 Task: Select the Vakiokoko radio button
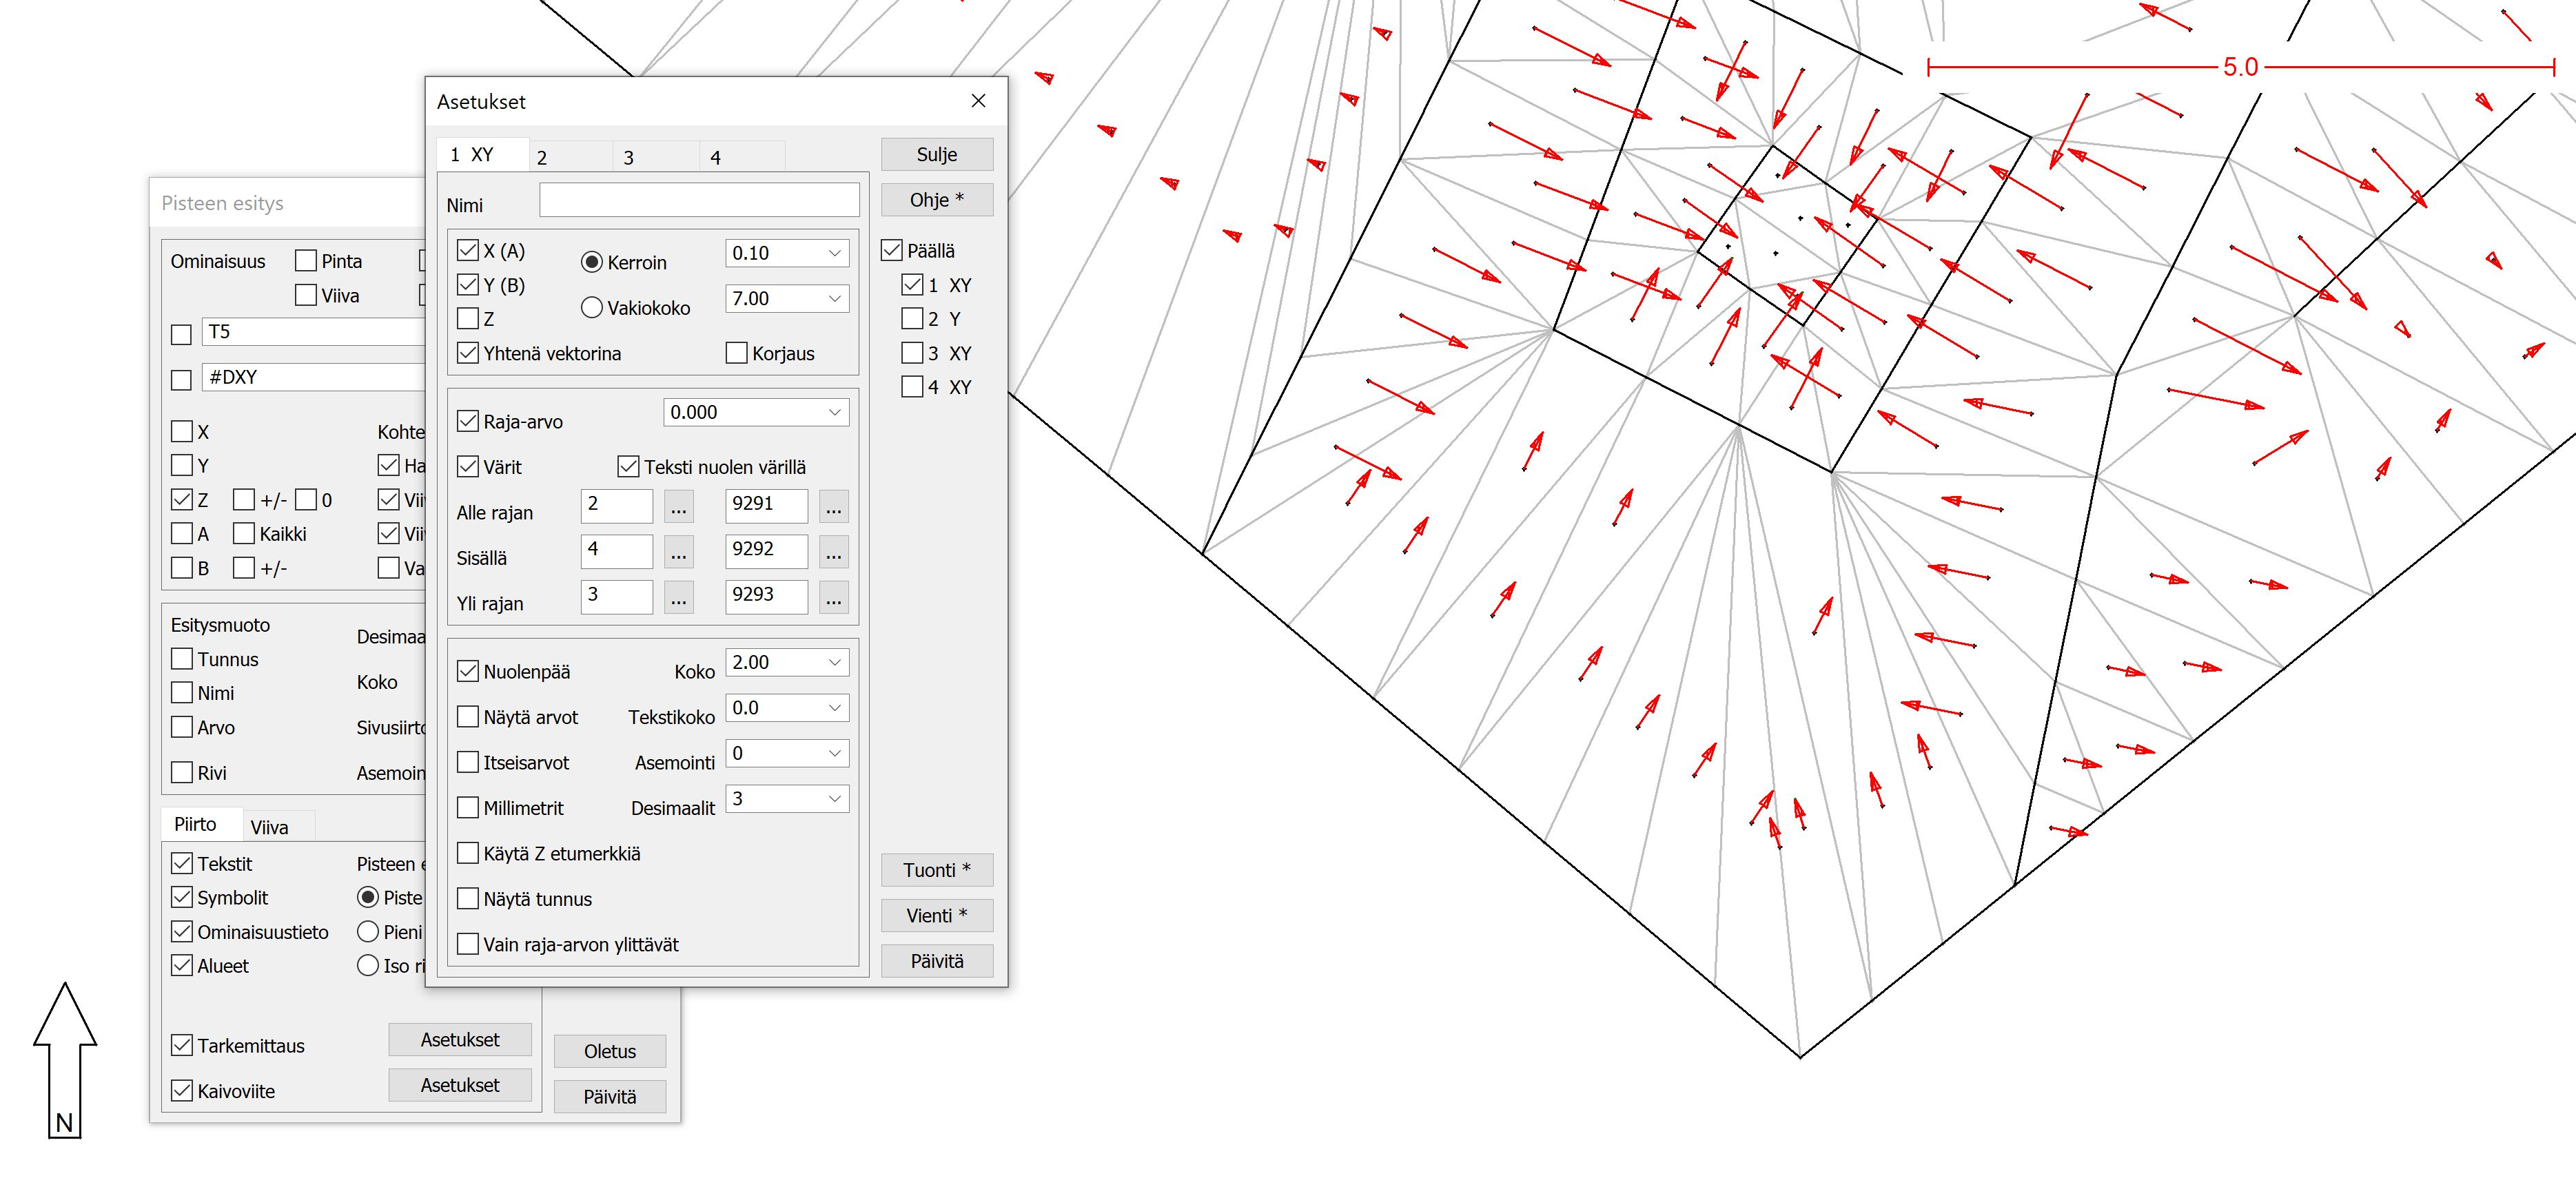pyautogui.click(x=592, y=308)
